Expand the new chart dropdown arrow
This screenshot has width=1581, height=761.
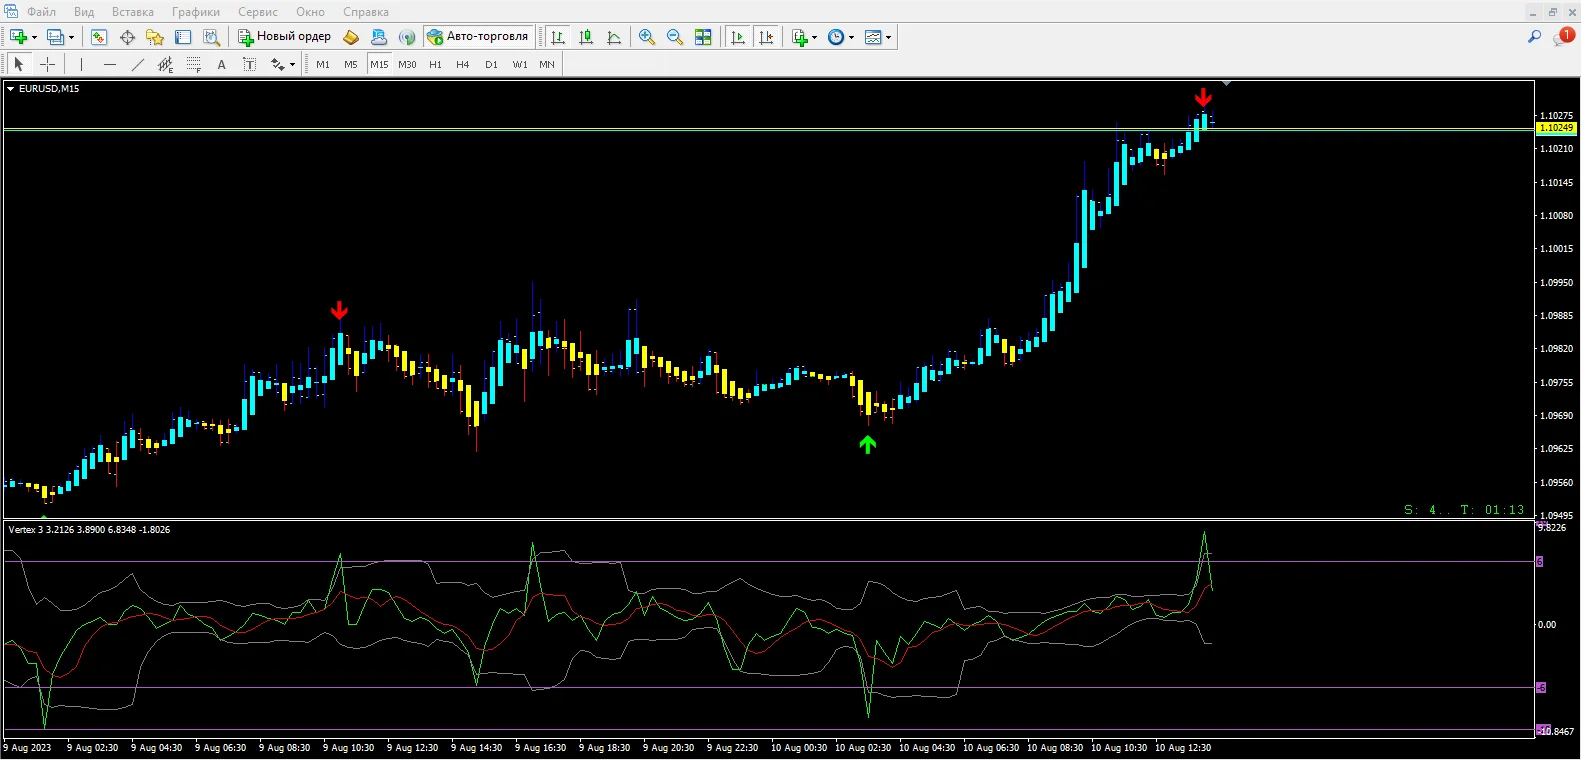pyautogui.click(x=34, y=38)
